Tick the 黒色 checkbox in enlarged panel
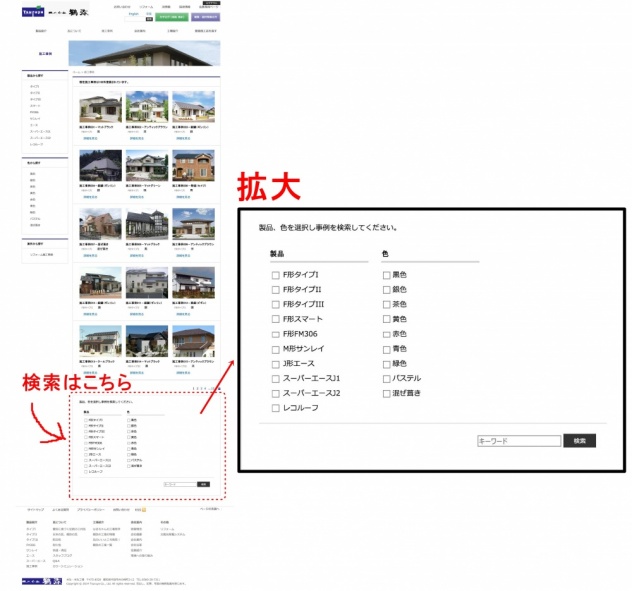 [x=386, y=275]
